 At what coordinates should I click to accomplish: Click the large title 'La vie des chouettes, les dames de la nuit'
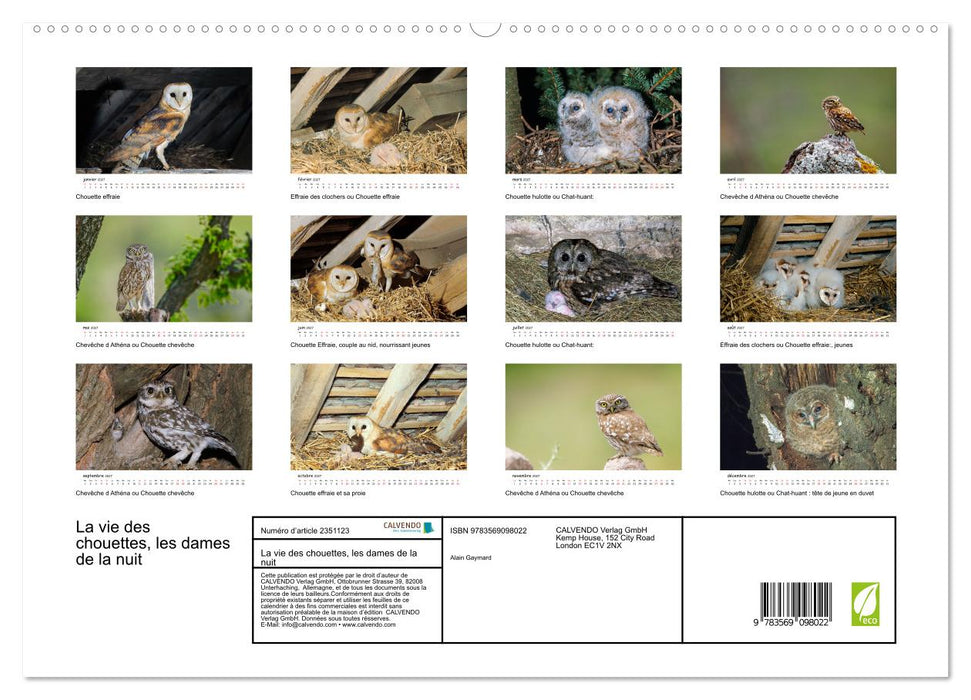click(x=153, y=543)
